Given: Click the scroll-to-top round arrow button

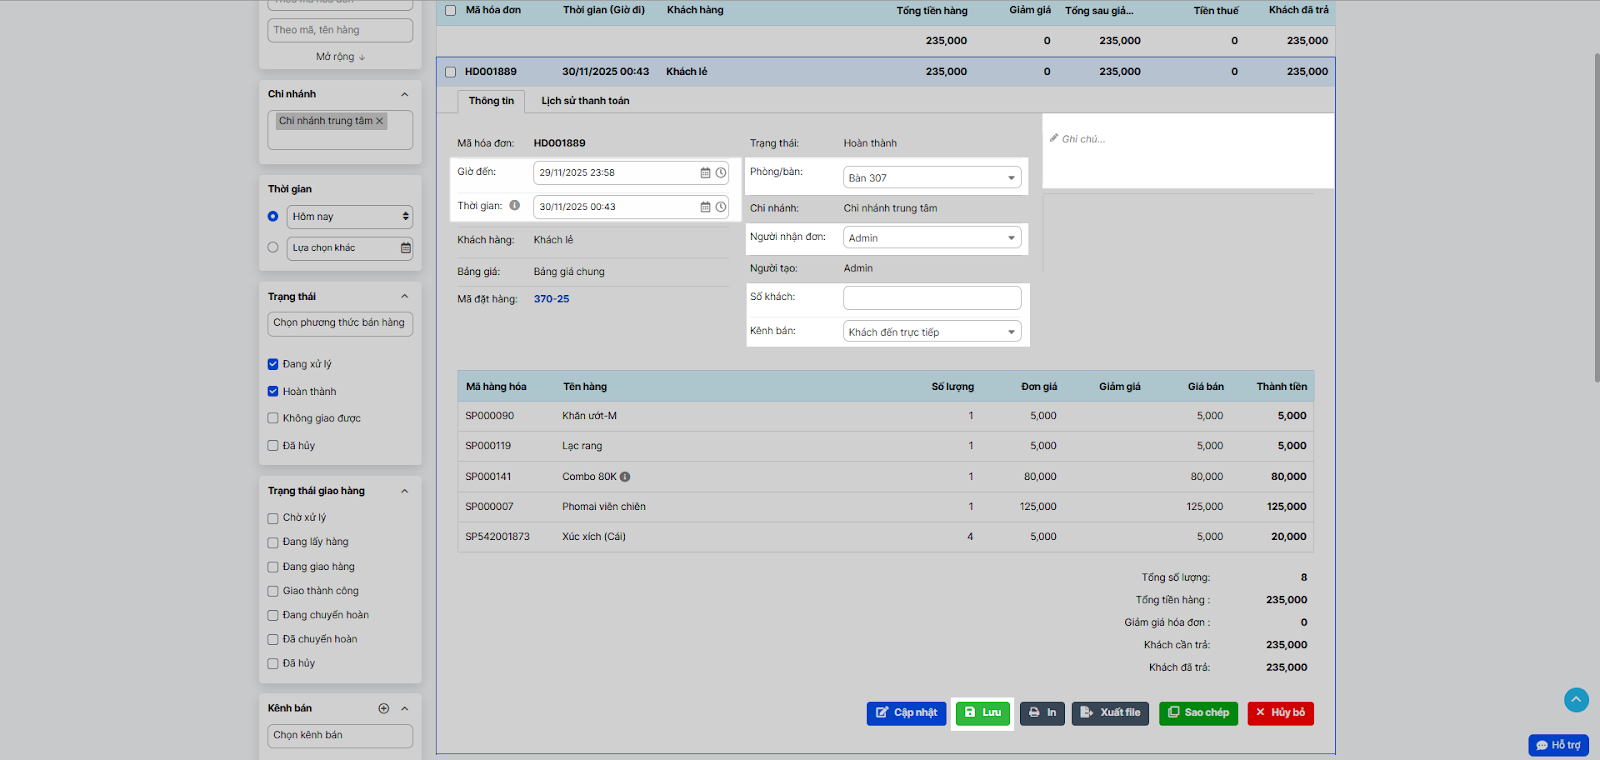Looking at the screenshot, I should pyautogui.click(x=1576, y=700).
